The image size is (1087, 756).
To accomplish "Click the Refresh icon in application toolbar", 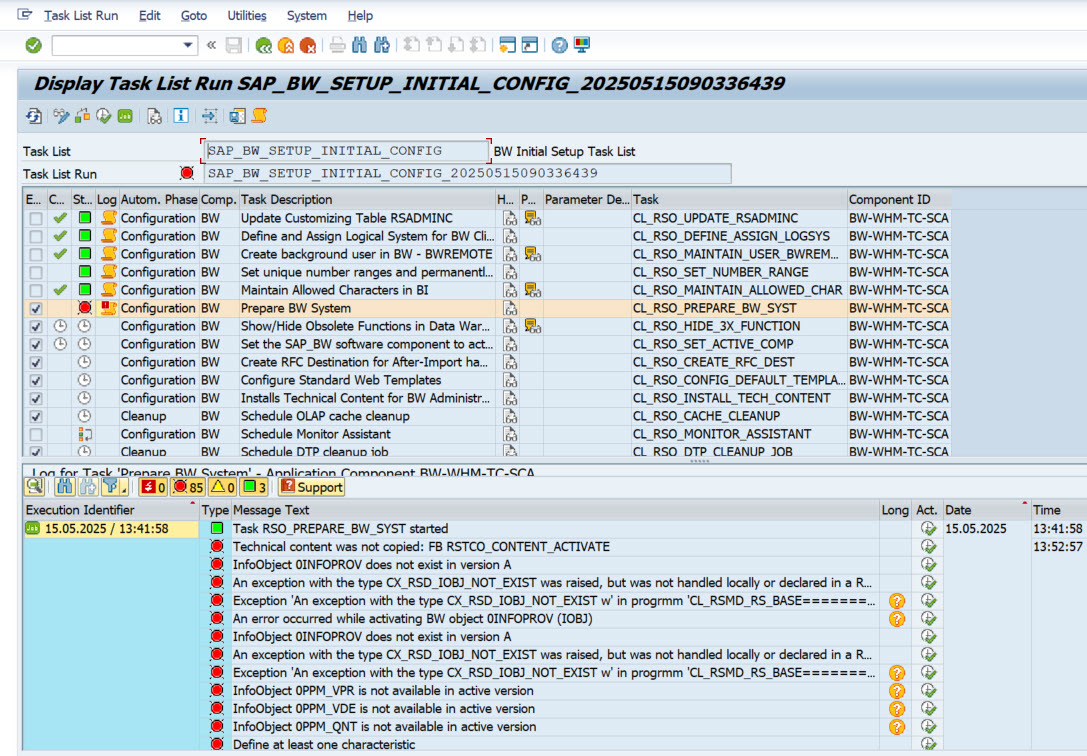I will [34, 116].
